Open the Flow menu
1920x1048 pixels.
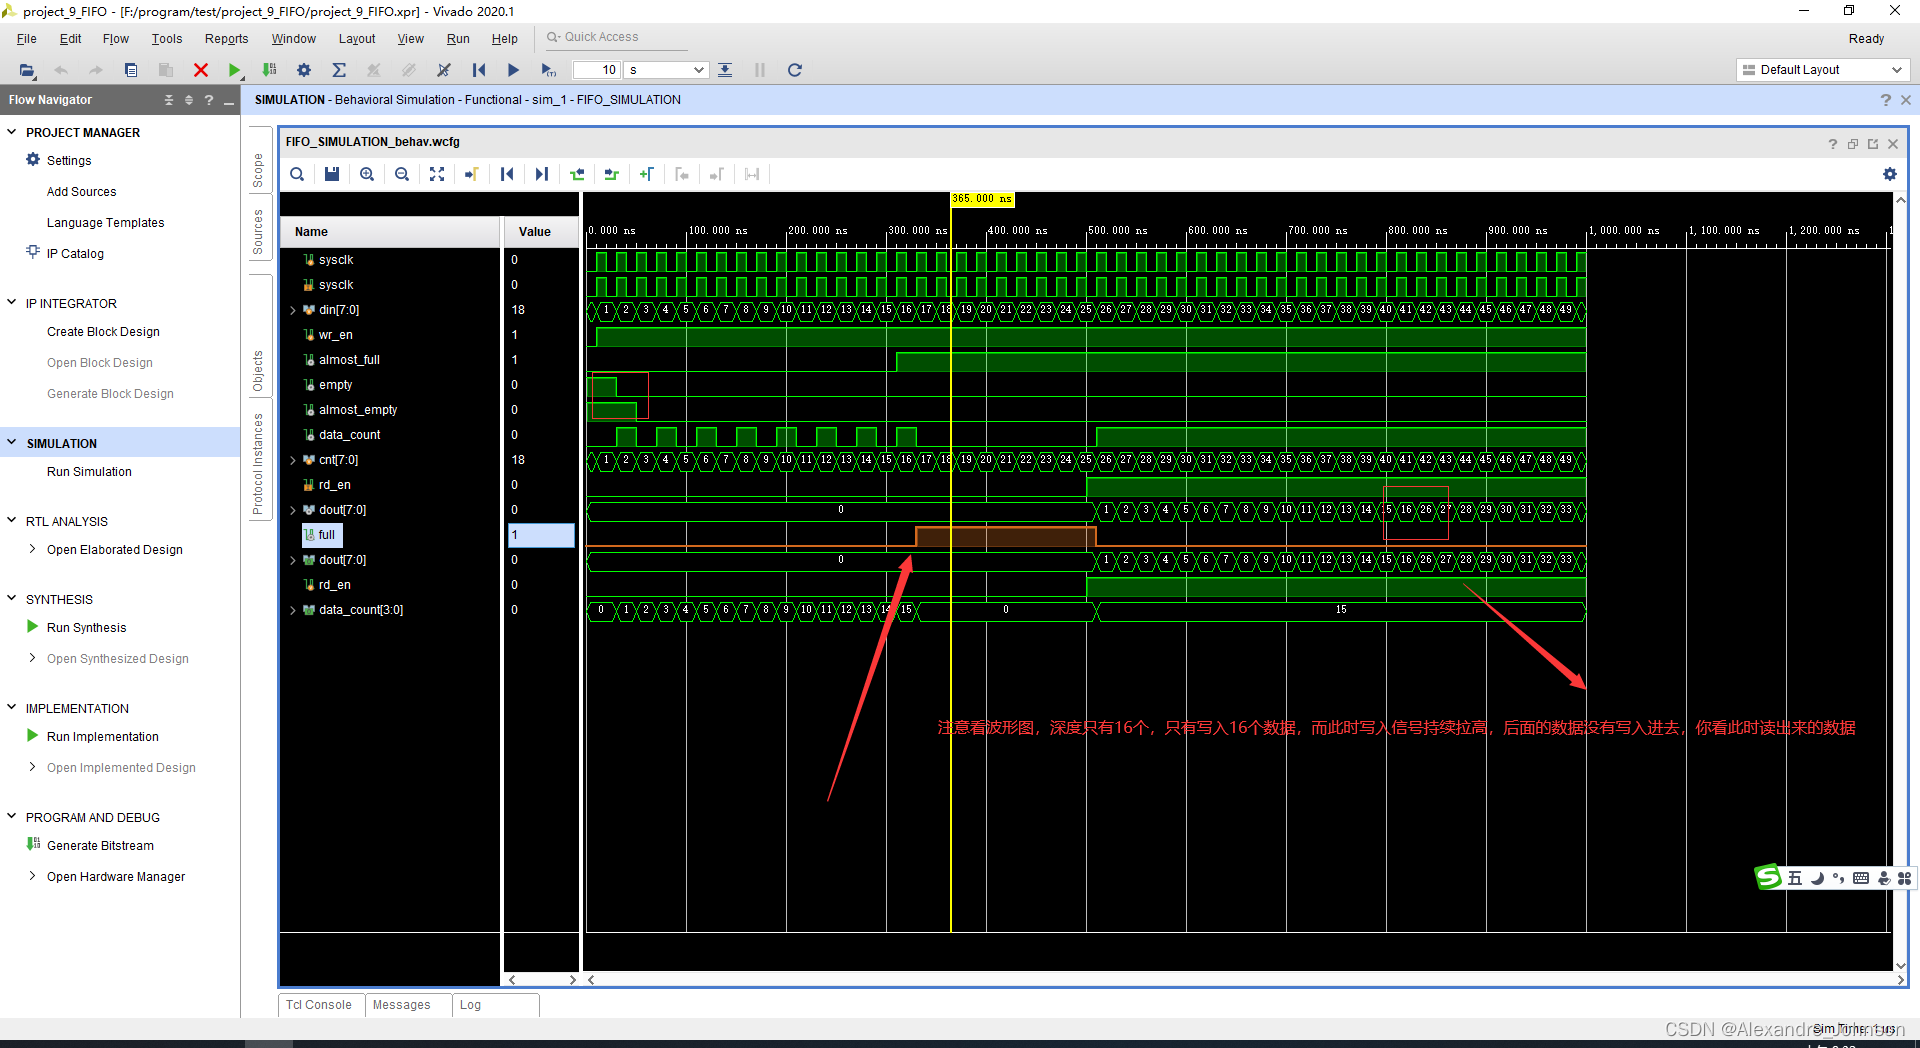coord(115,38)
